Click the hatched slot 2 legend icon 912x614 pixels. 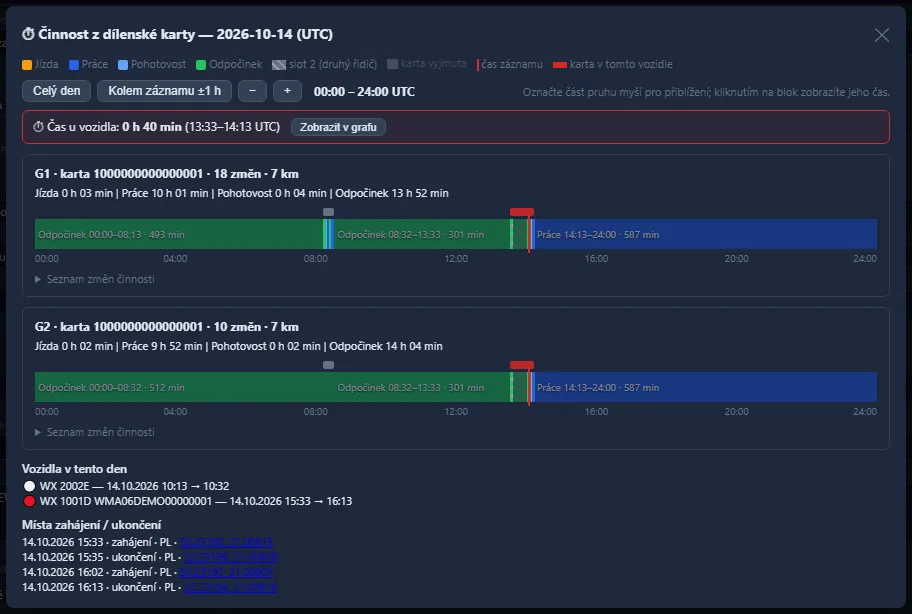[280, 65]
